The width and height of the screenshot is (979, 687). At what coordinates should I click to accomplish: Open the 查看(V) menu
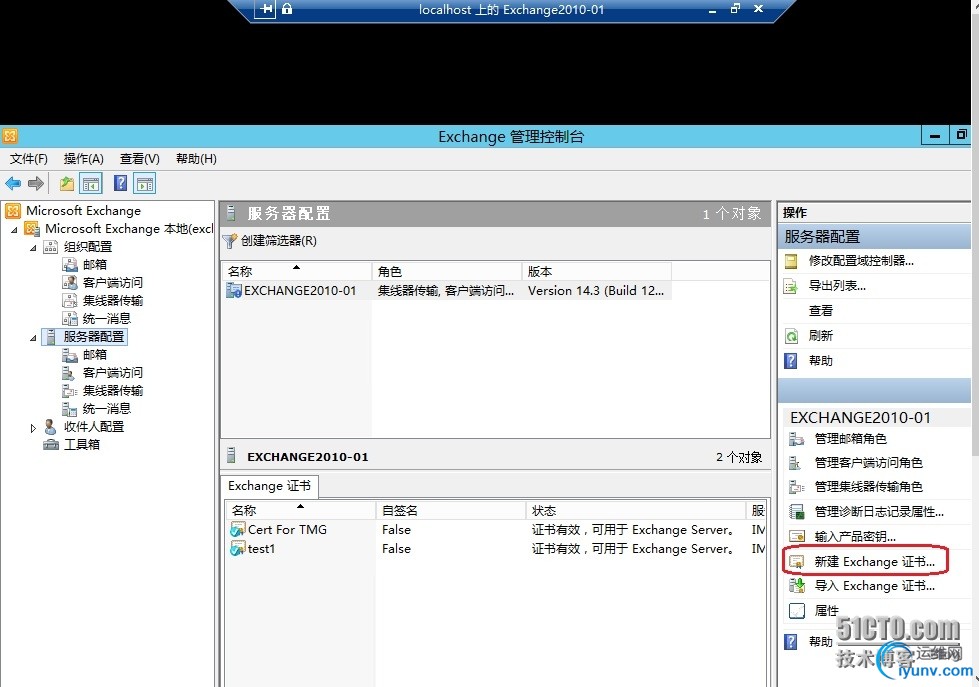140,159
